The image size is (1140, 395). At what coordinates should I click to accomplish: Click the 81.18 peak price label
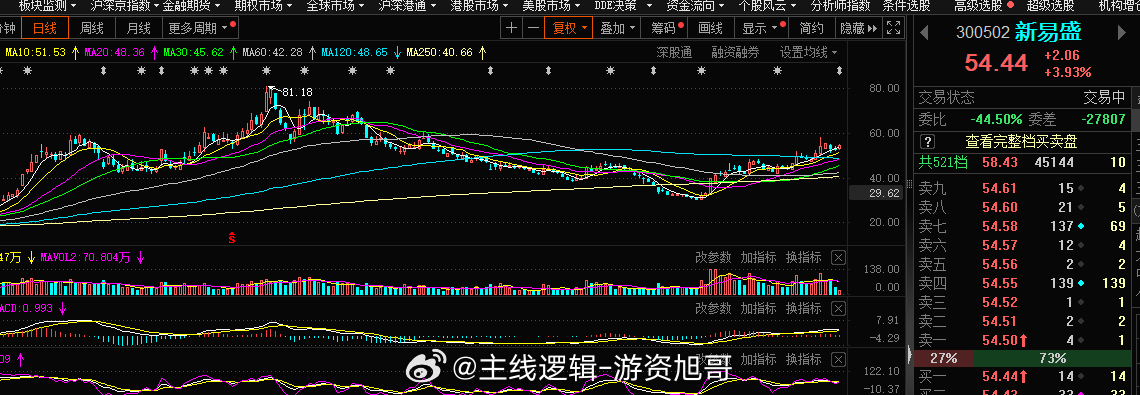click(x=297, y=92)
